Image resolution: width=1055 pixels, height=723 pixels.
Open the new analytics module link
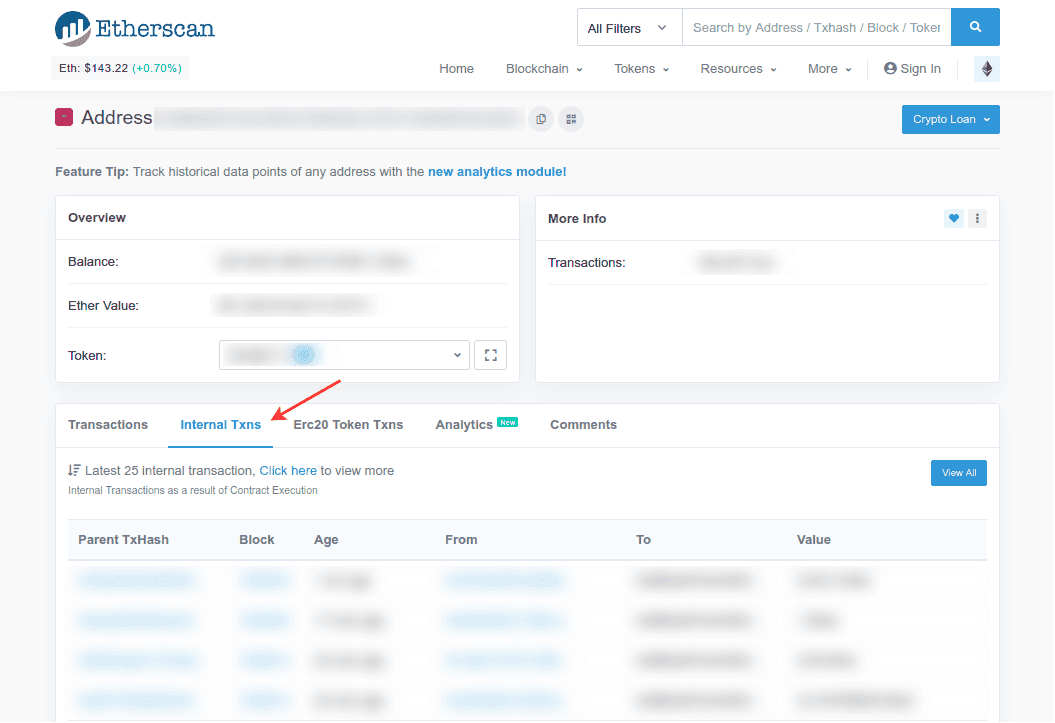point(497,172)
